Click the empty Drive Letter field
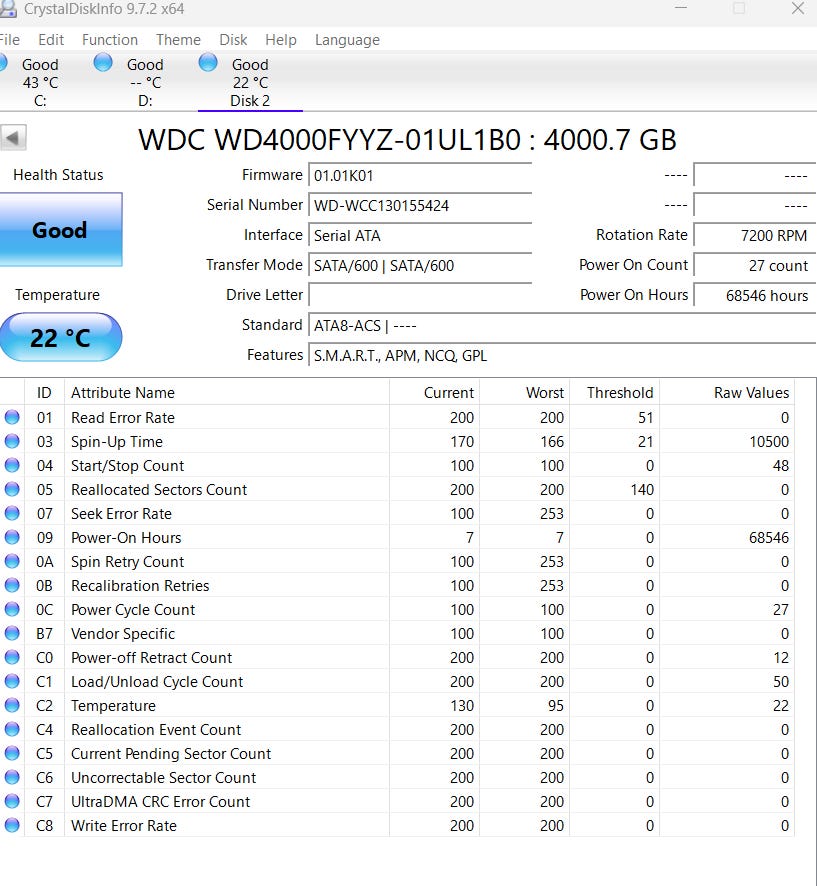Screen dimensions: 817x886 [x=420, y=296]
